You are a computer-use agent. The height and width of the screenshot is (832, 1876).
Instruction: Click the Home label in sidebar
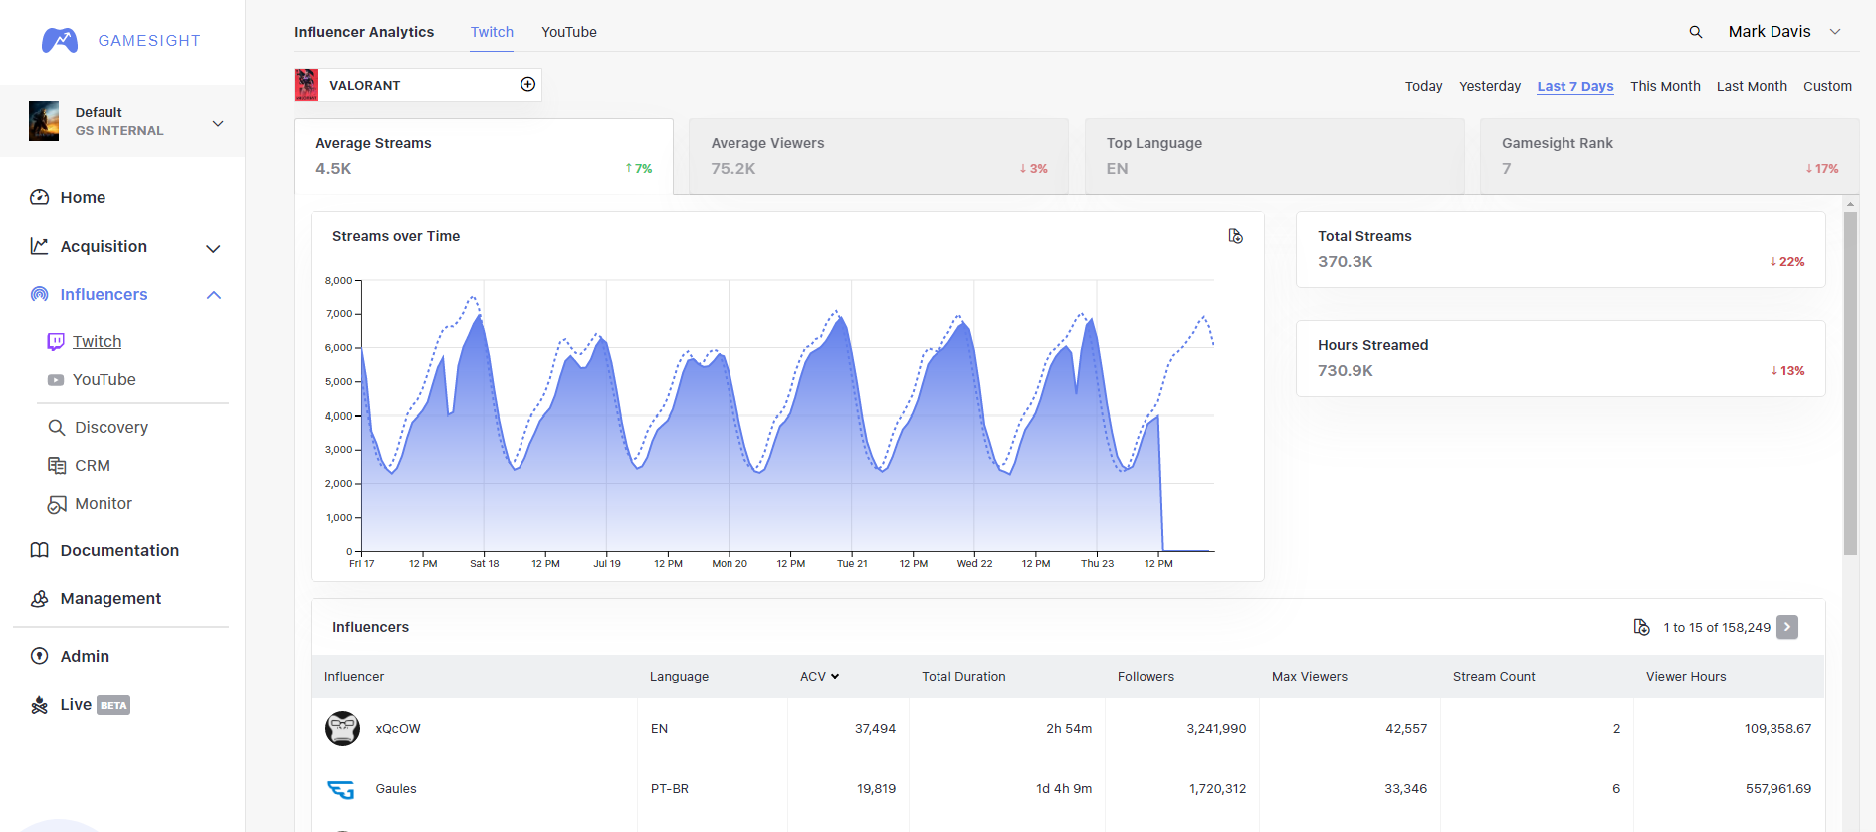point(83,197)
